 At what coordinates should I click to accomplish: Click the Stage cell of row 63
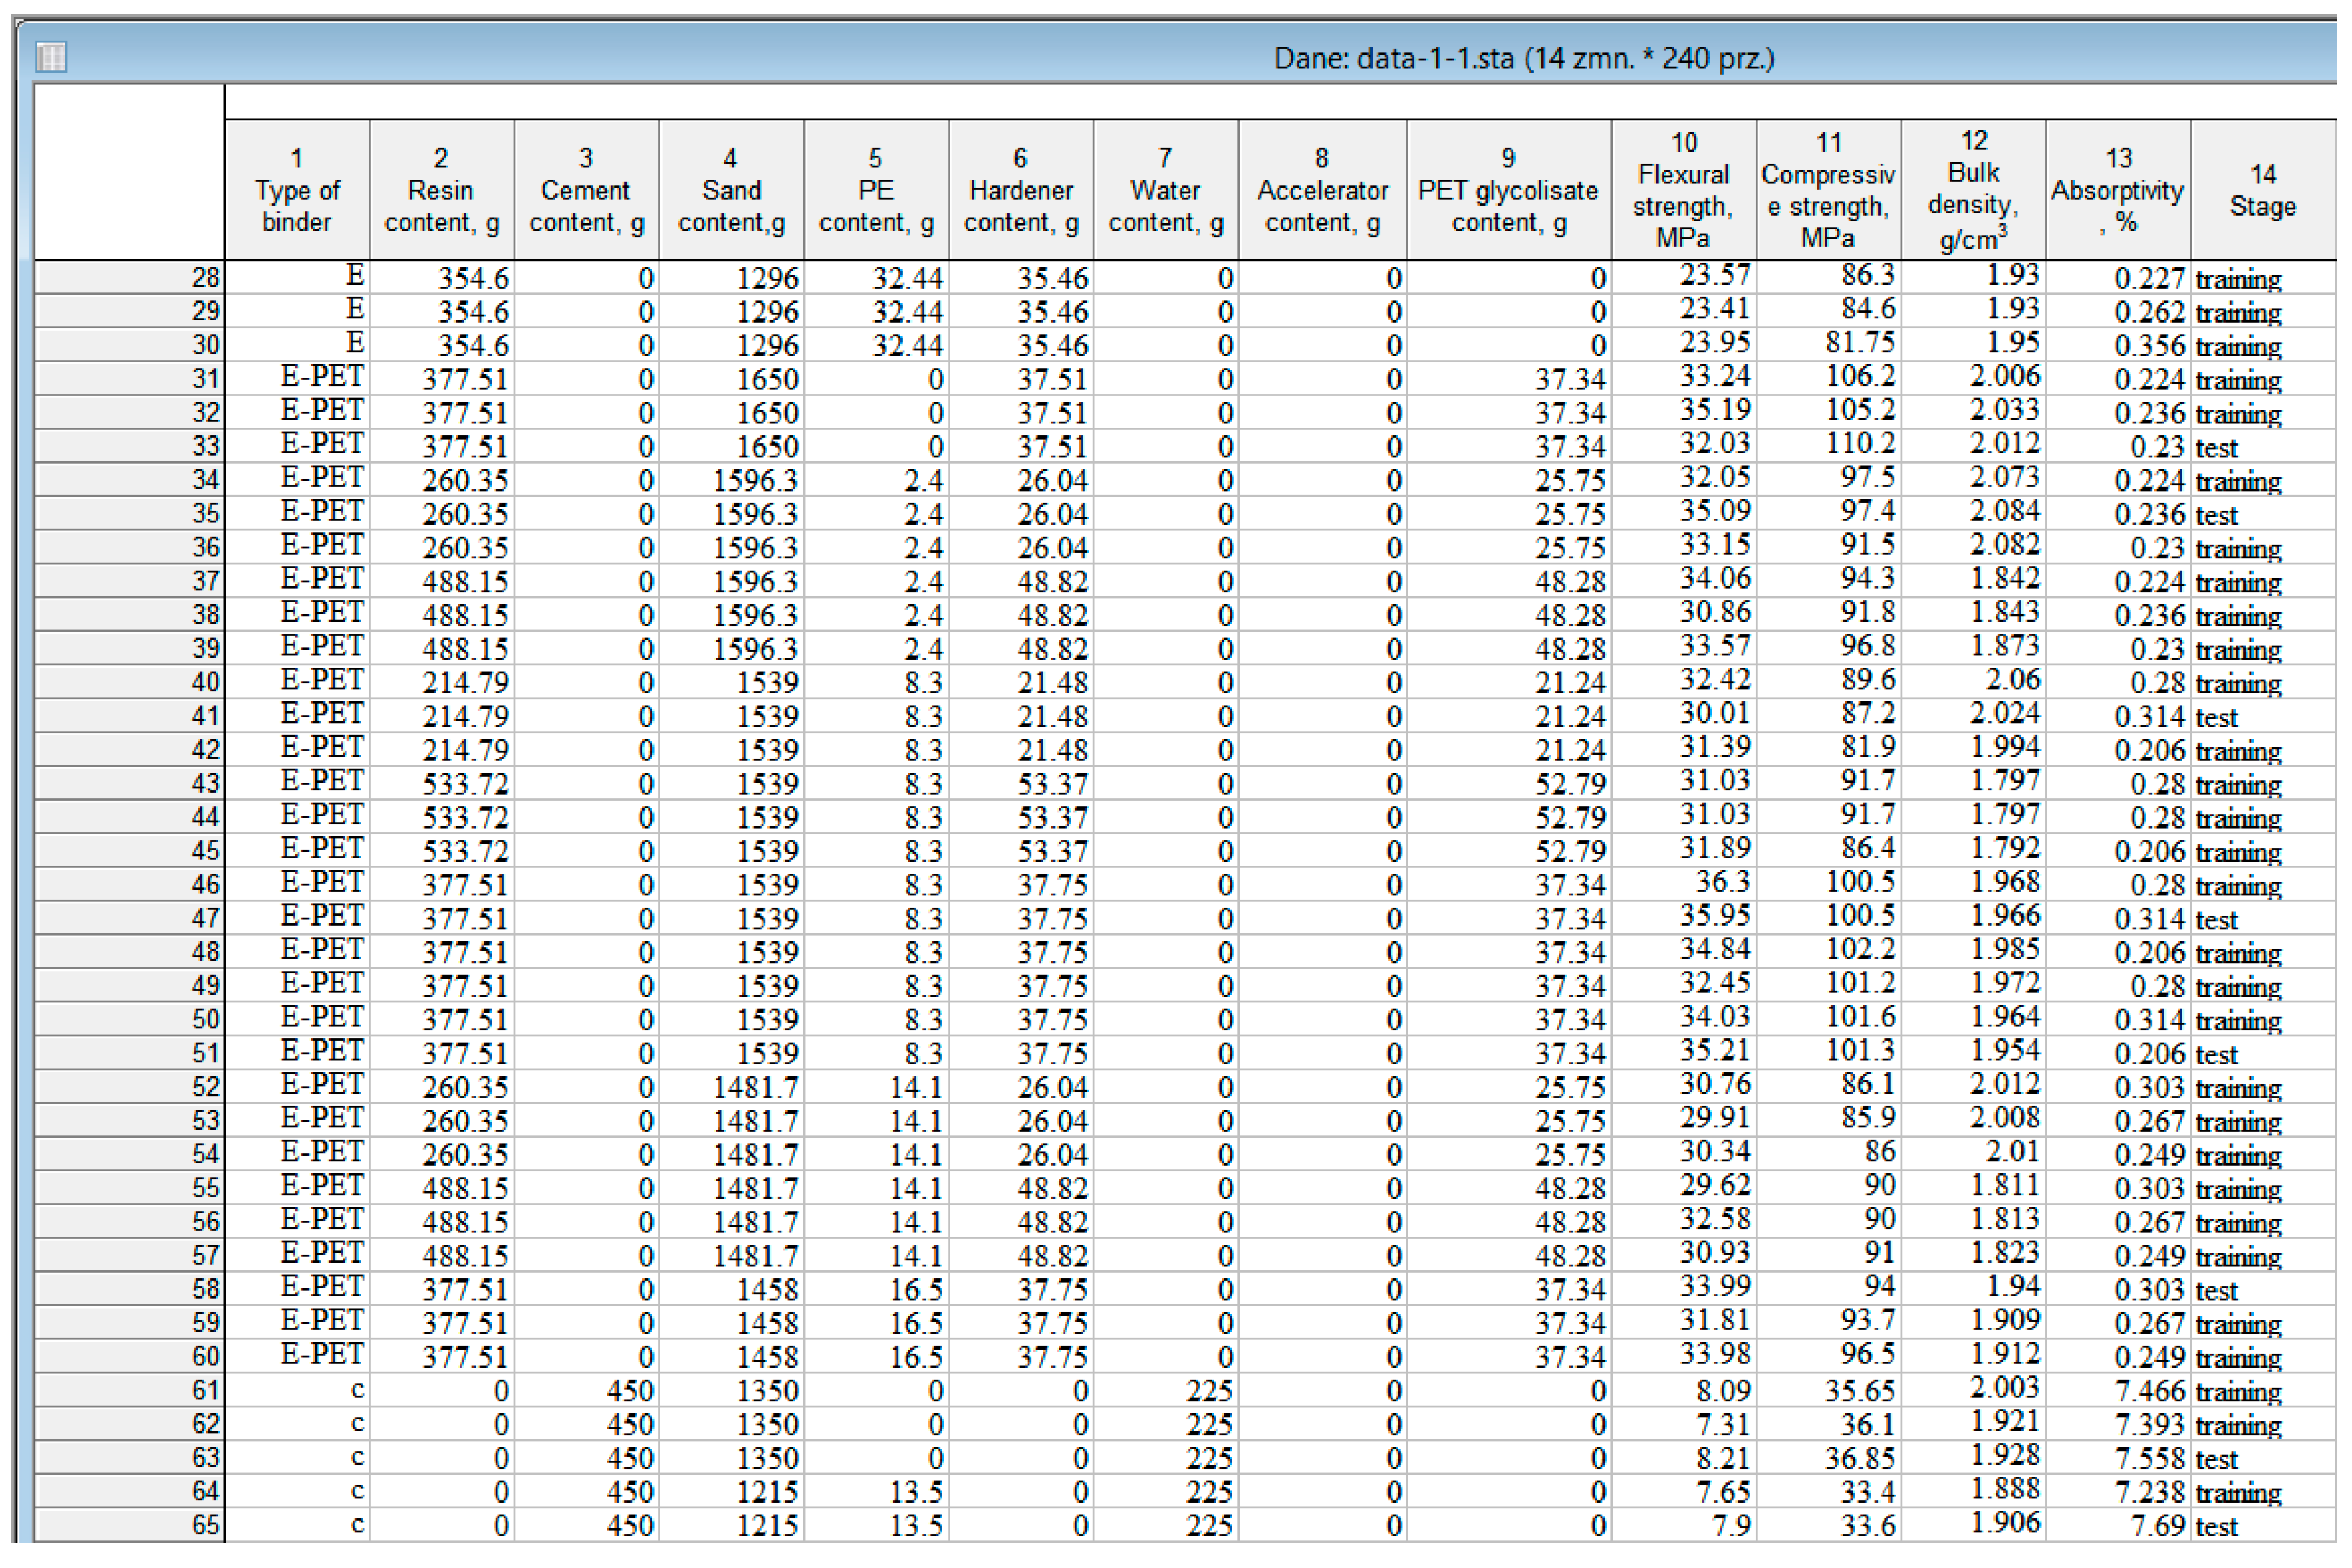(2262, 1458)
